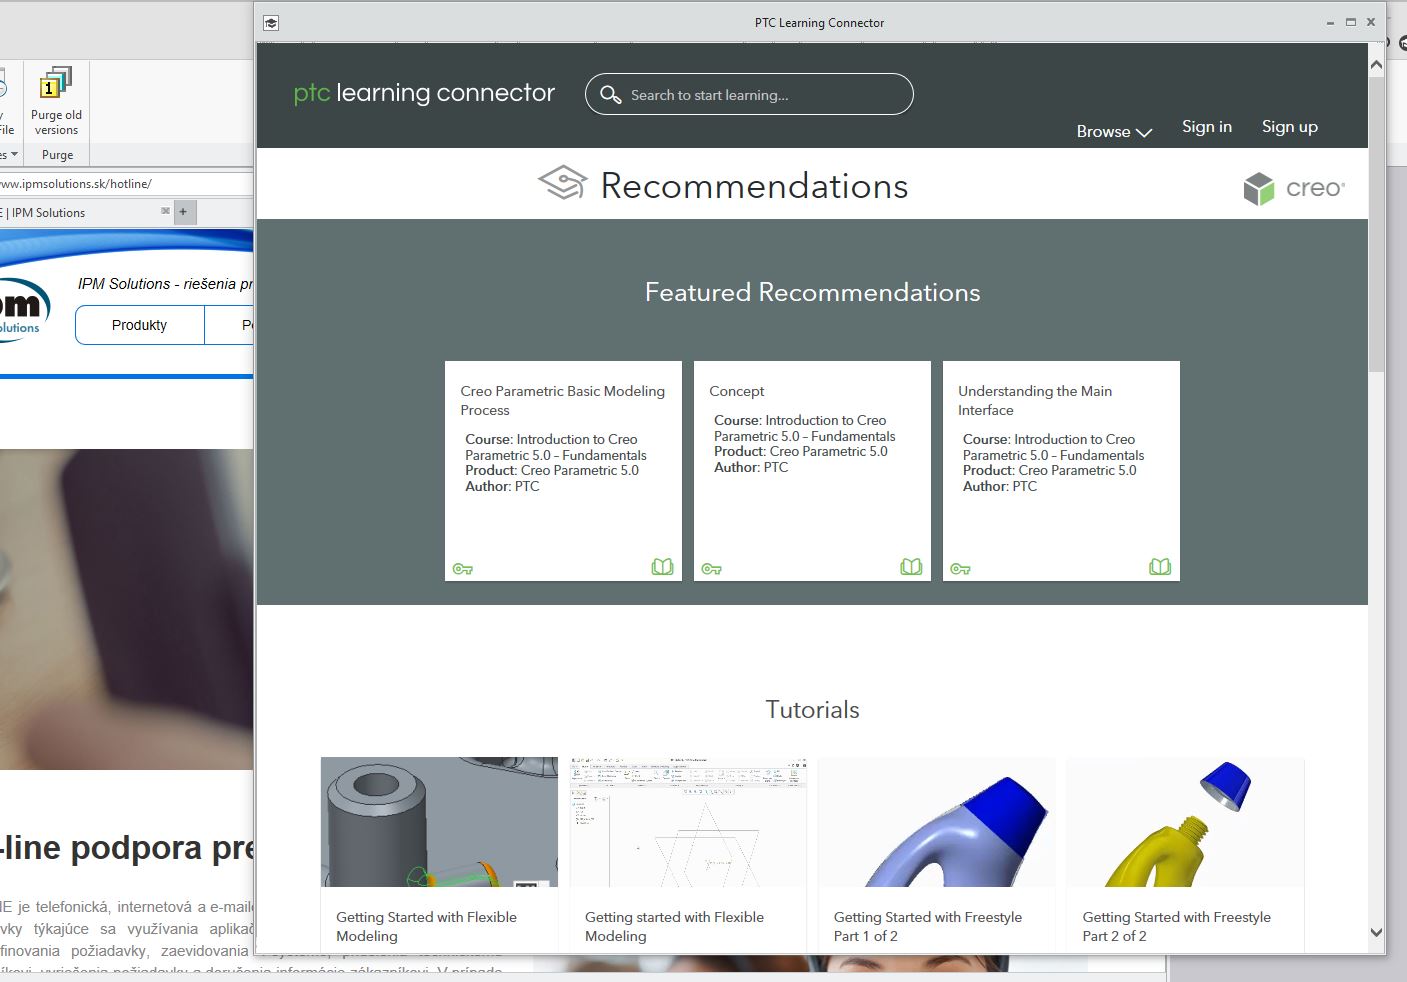Open book icon on Understanding the Main Interface card

coord(1160,567)
